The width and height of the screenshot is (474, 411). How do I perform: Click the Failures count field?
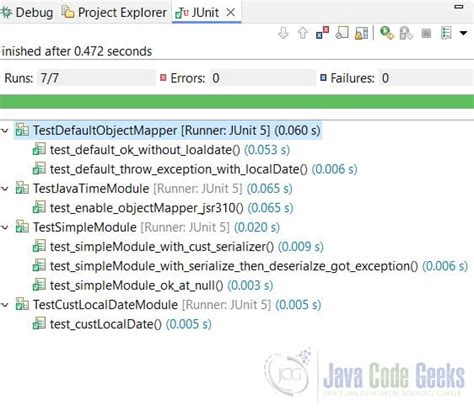426,78
